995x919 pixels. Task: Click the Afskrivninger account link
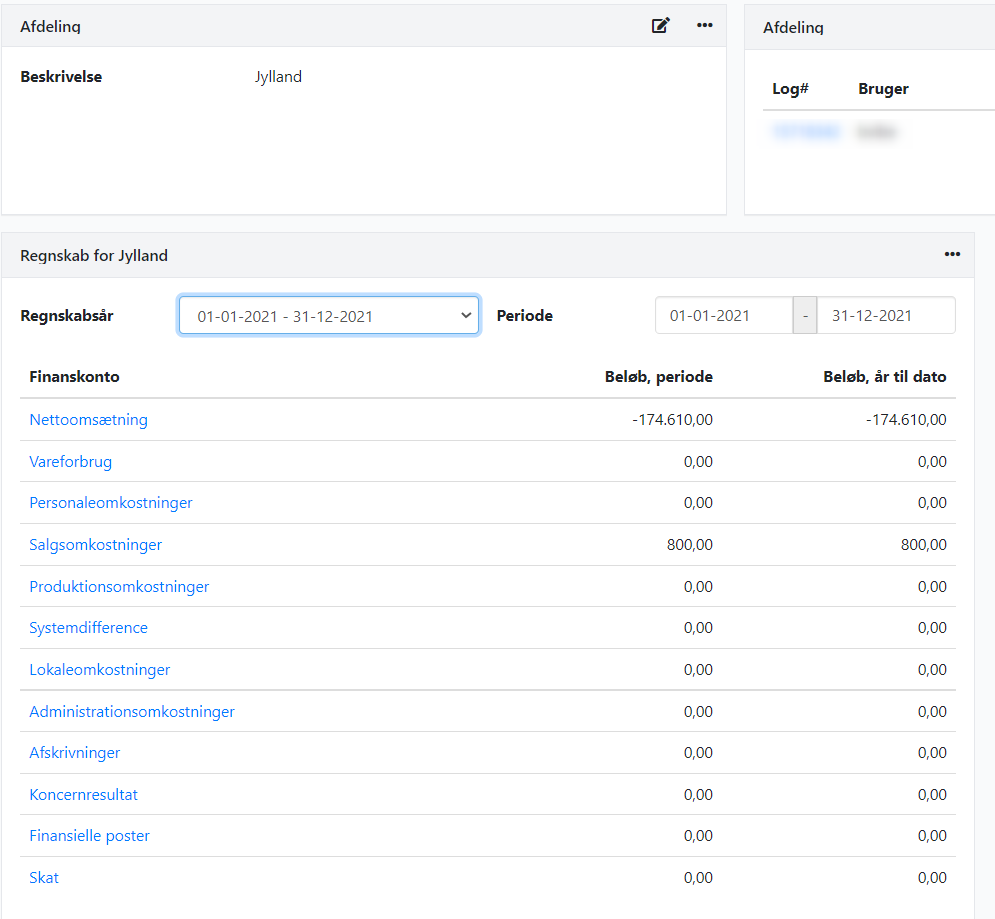pos(75,753)
